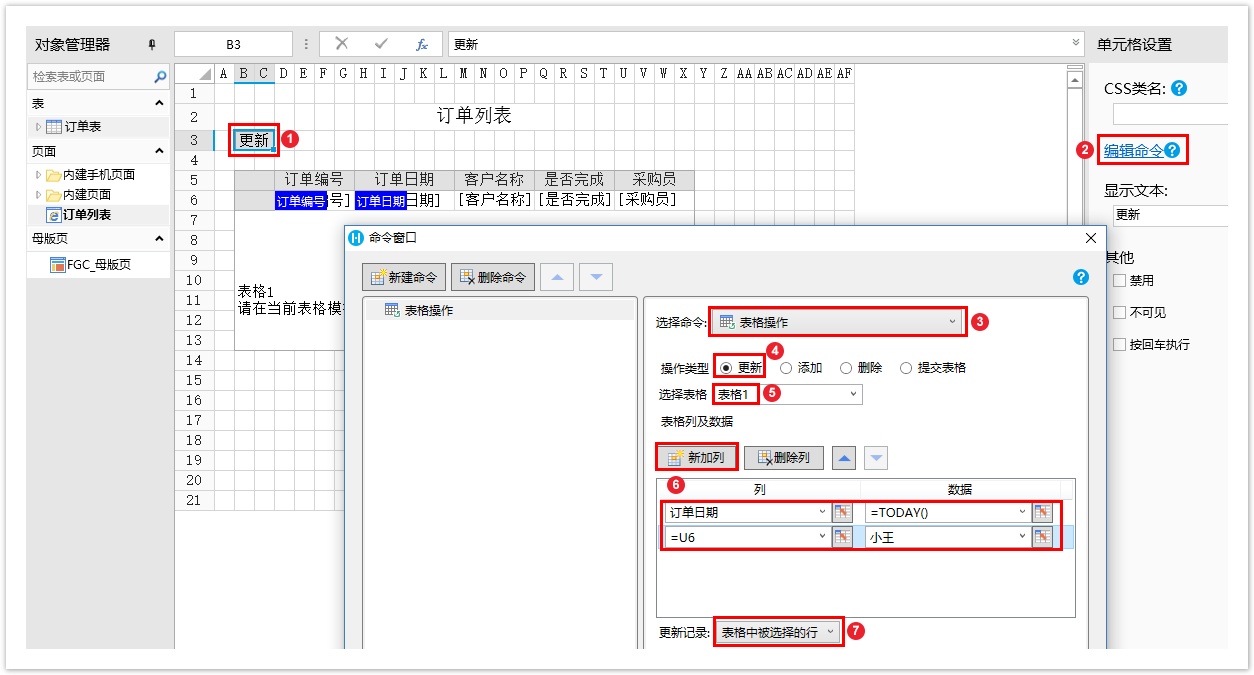
Task: Expand the 更新记录 dropdown
Action: 778,633
